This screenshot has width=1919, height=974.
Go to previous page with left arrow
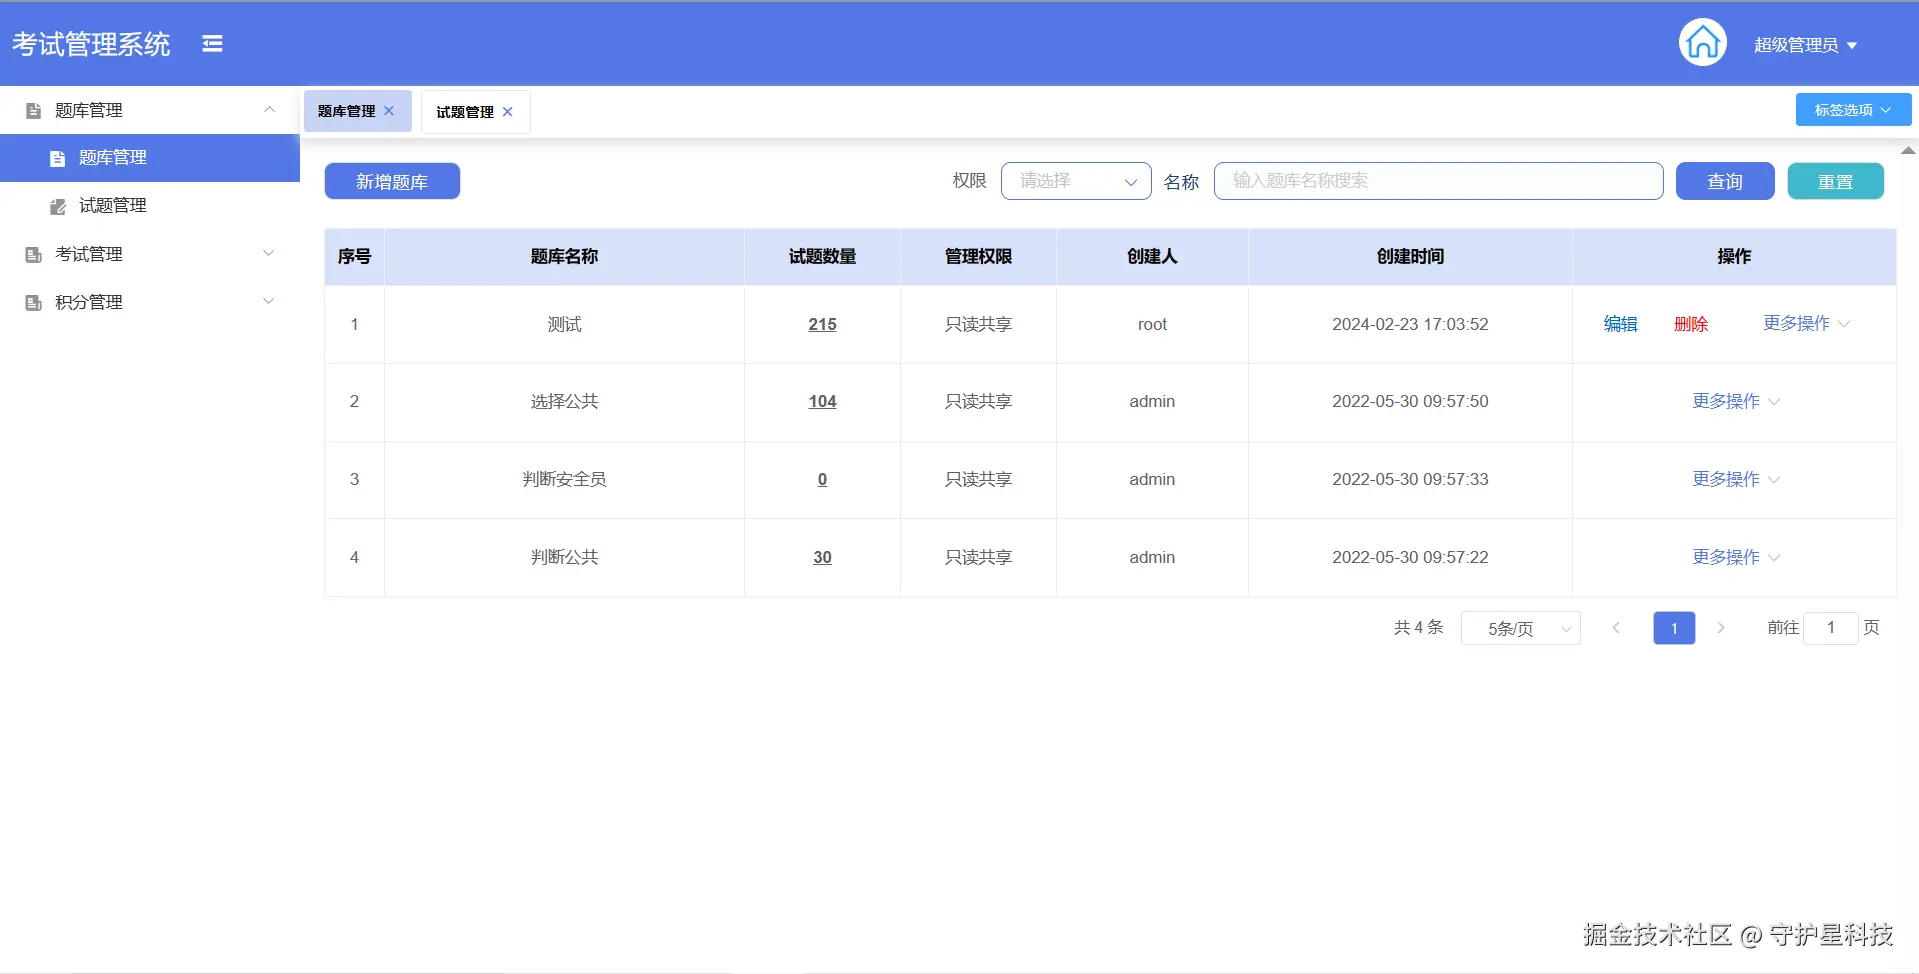pyautogui.click(x=1616, y=628)
